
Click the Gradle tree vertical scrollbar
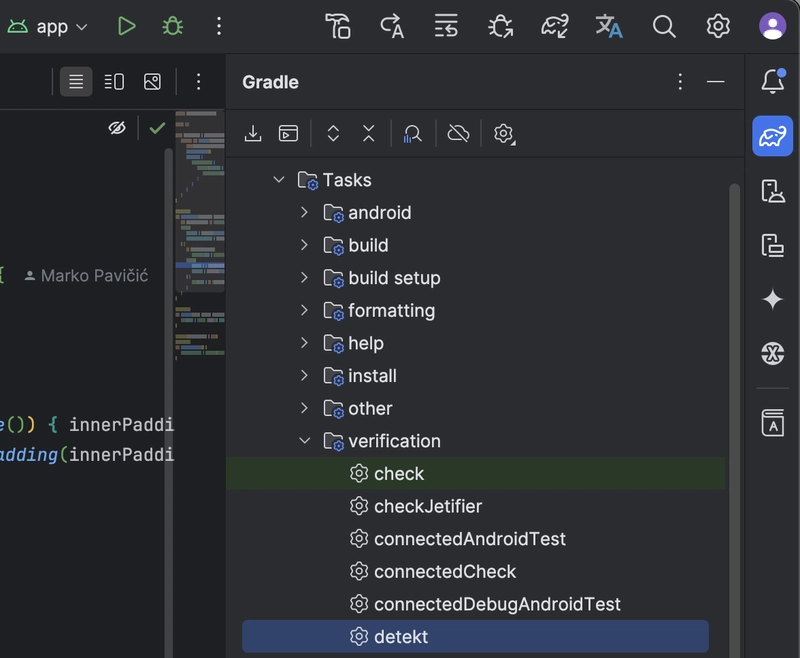tap(734, 420)
